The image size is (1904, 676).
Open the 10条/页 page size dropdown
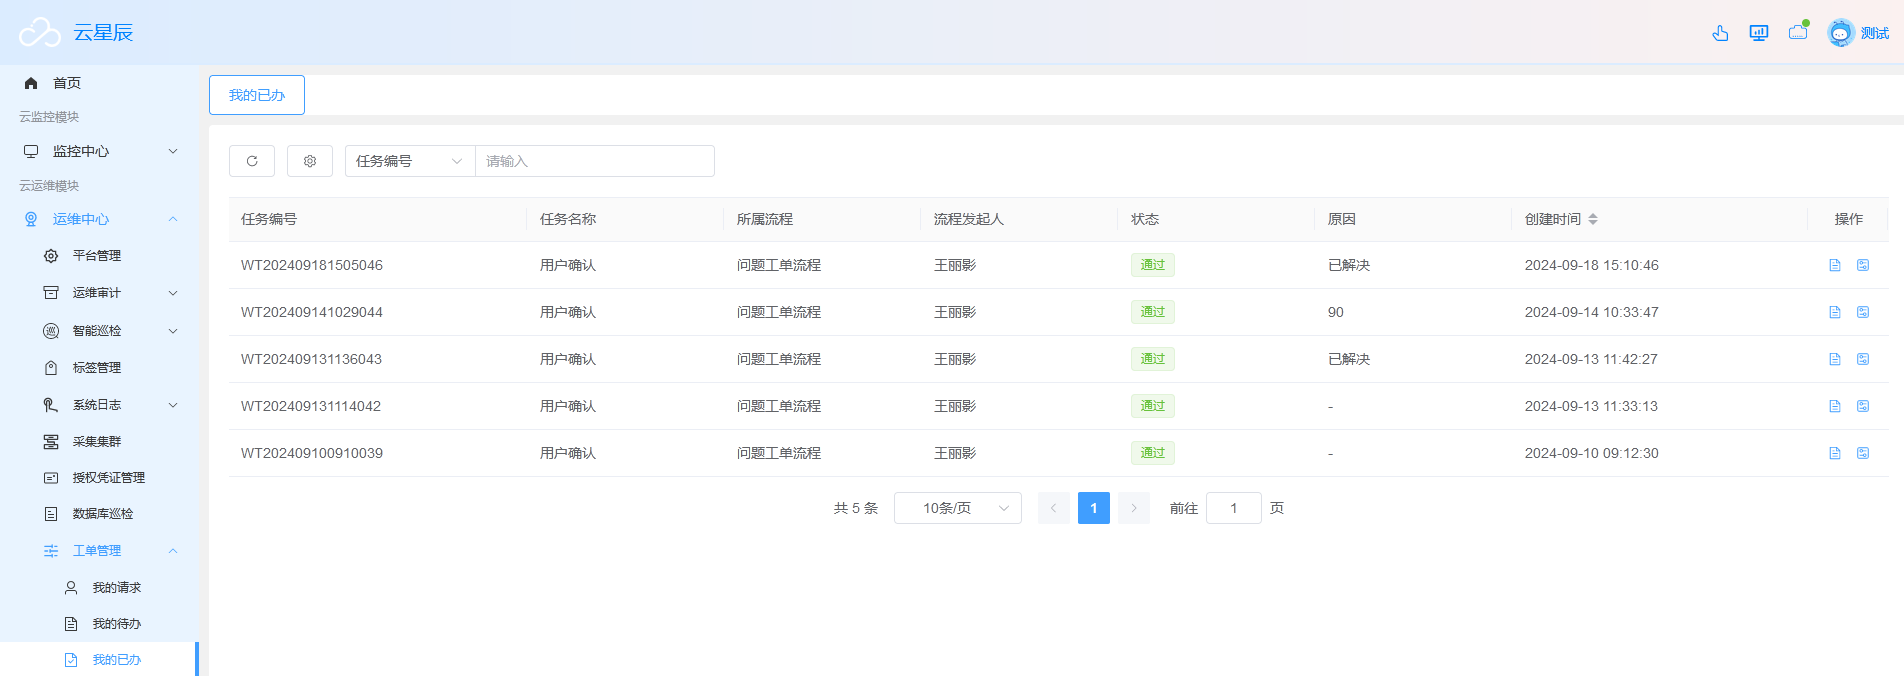pos(958,508)
